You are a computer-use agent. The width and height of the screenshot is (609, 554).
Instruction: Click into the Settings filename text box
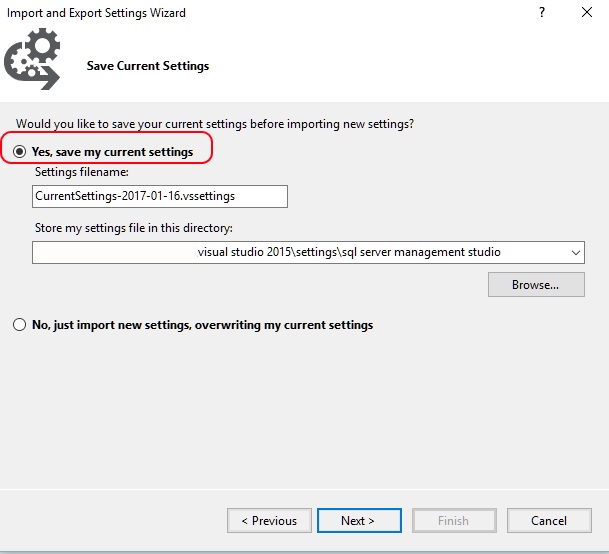pyautogui.click(x=160, y=196)
